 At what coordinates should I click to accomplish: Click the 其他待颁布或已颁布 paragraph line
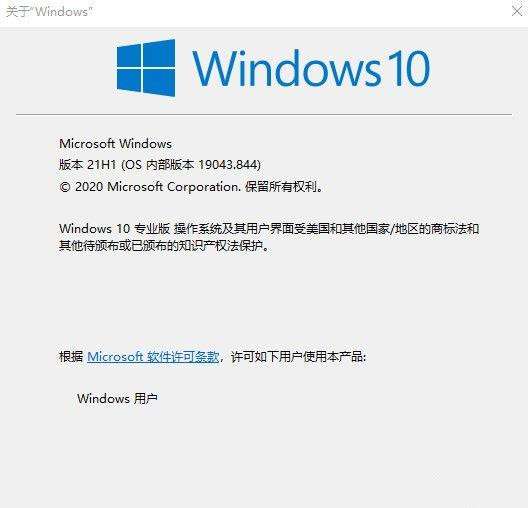tap(164, 246)
